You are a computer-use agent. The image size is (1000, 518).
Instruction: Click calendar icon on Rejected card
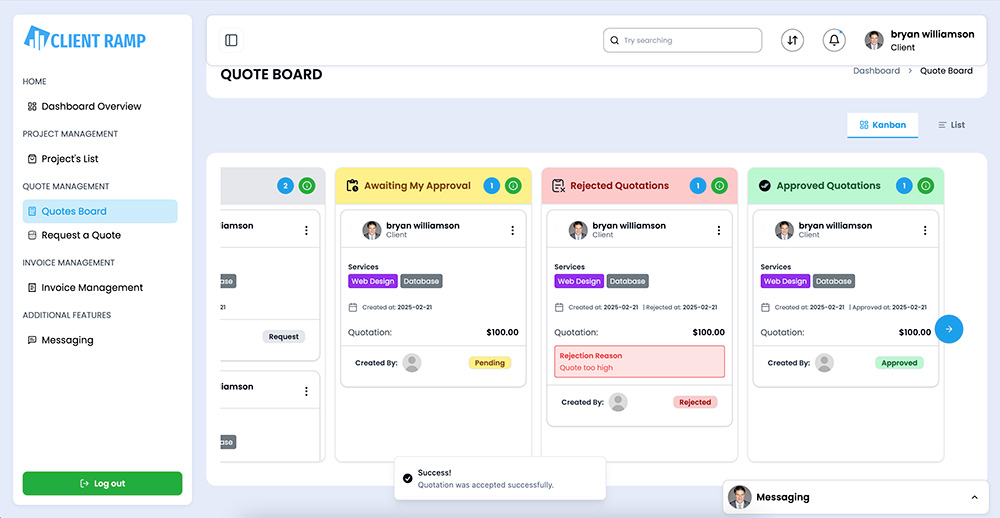[559, 307]
